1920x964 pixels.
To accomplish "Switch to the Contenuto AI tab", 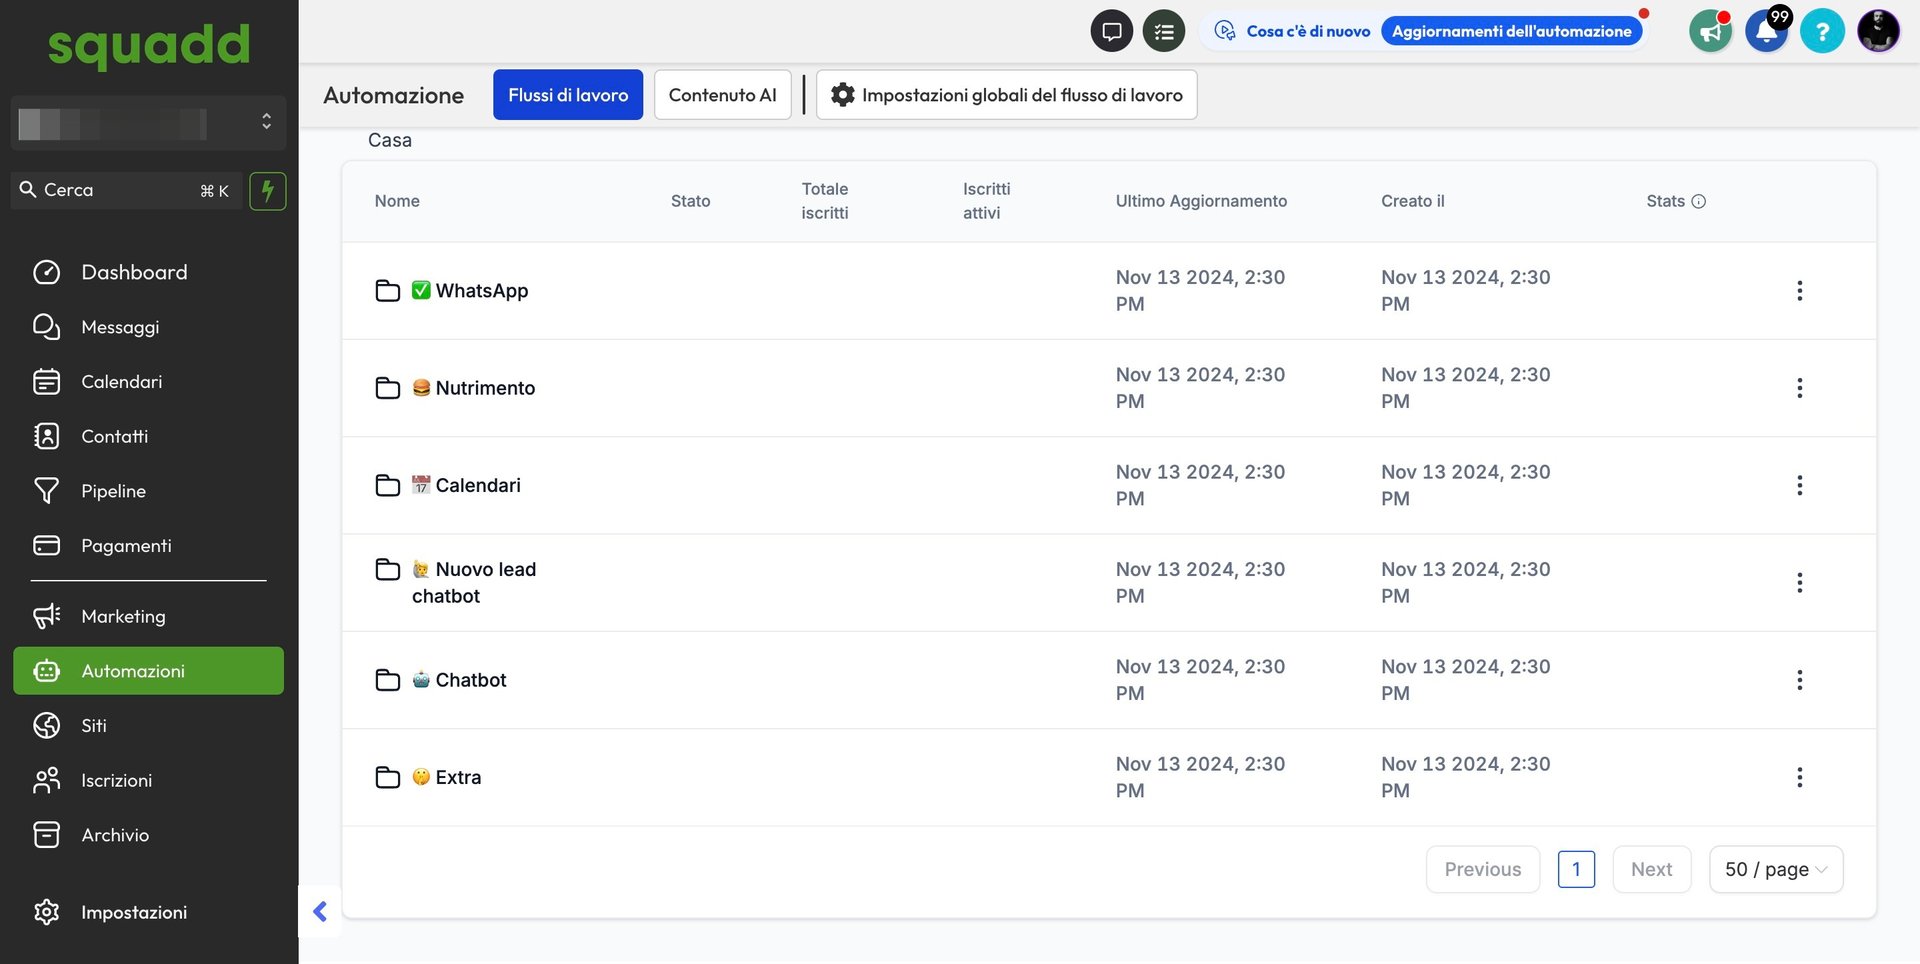I will click(722, 95).
